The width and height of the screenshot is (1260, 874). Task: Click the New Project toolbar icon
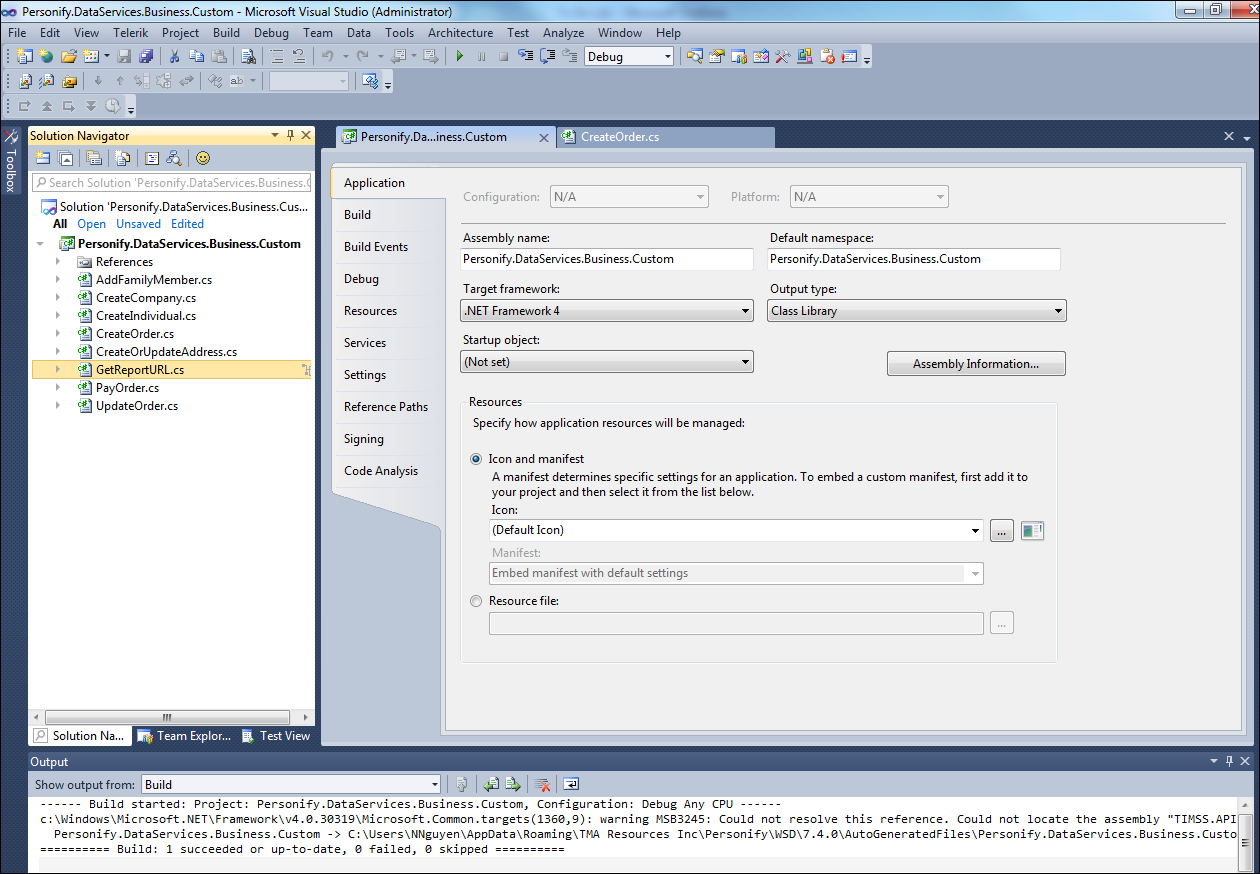tap(25, 57)
